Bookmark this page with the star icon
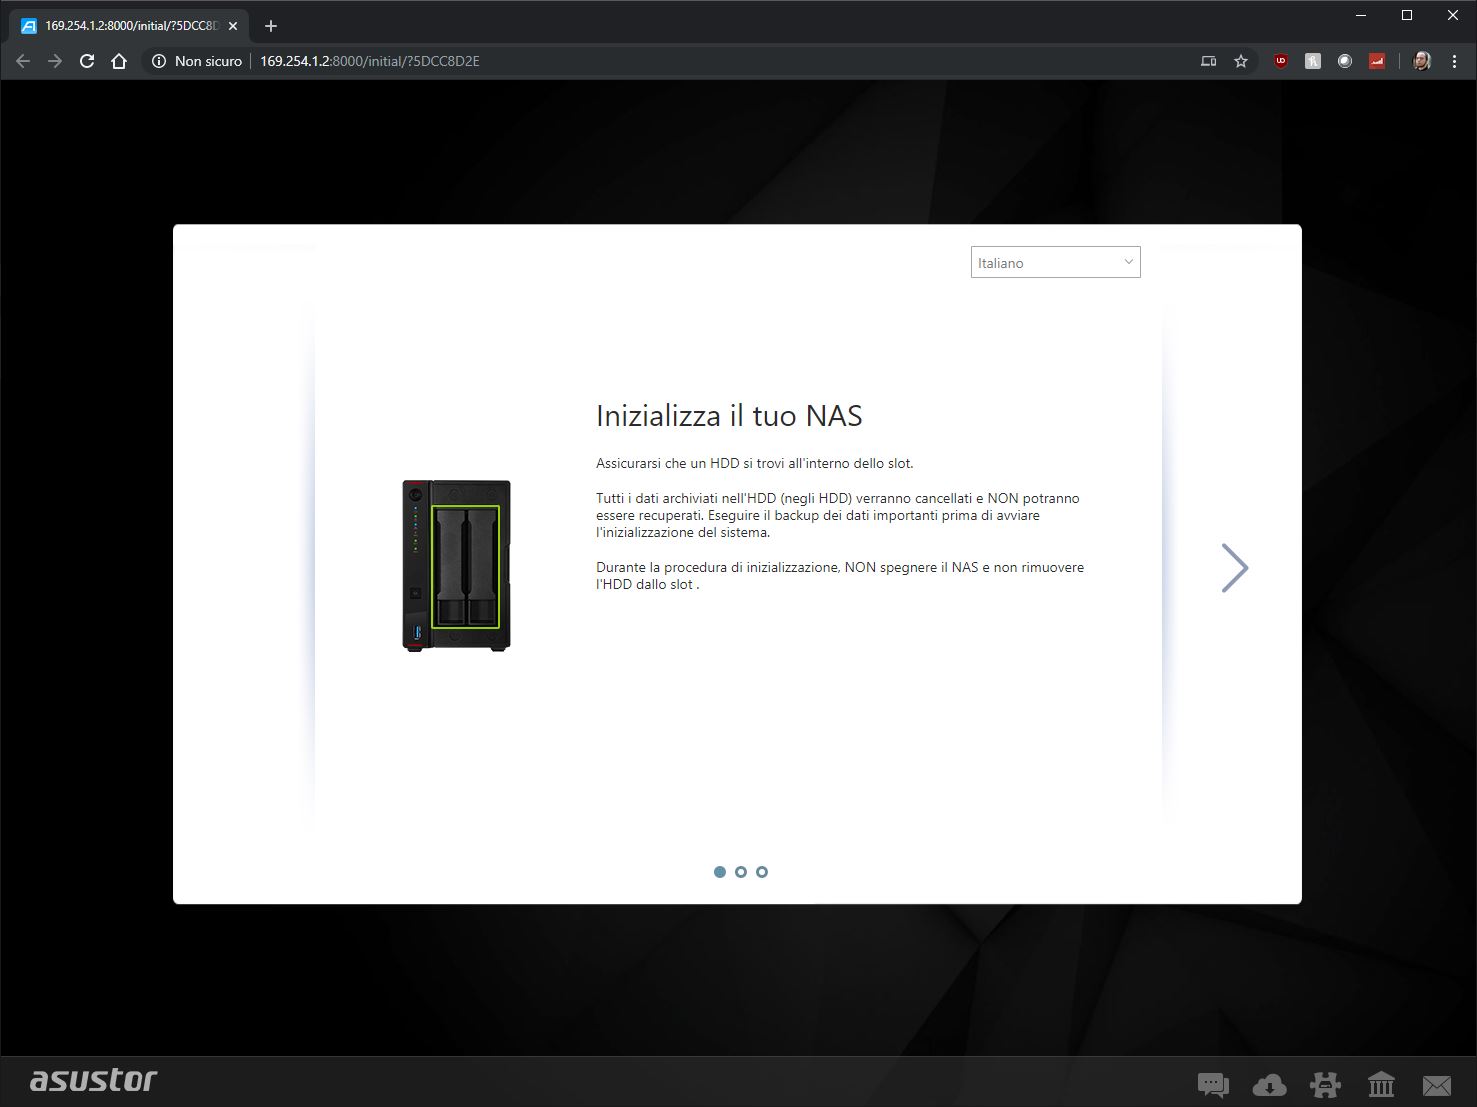 [1241, 61]
